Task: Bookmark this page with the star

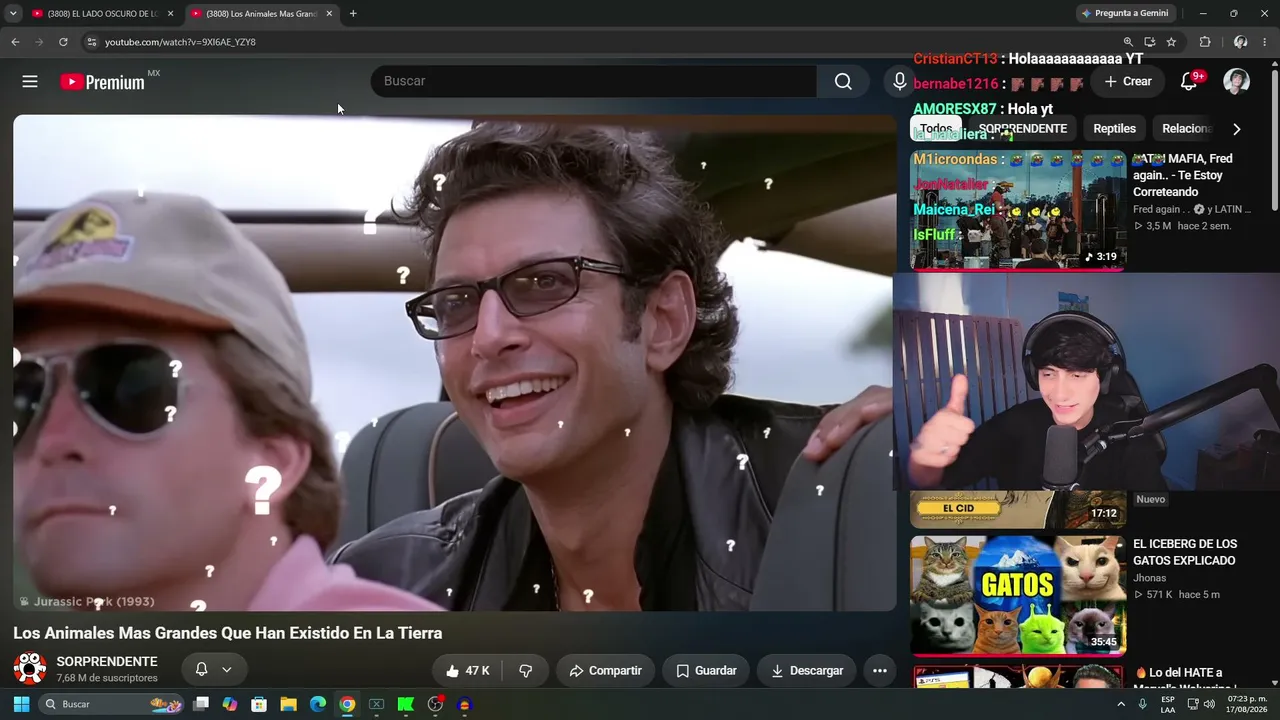Action: click(x=1171, y=42)
